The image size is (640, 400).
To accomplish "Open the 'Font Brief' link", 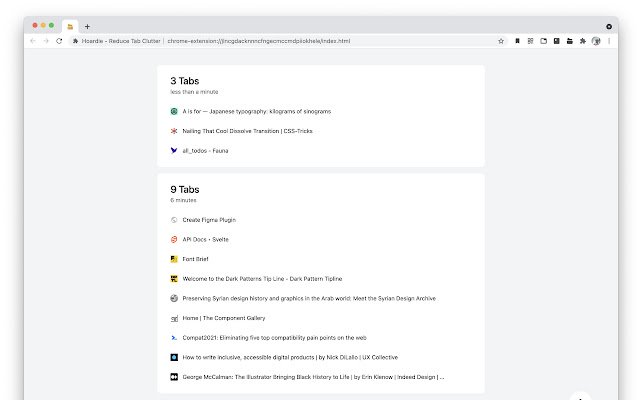I will click(x=195, y=259).
